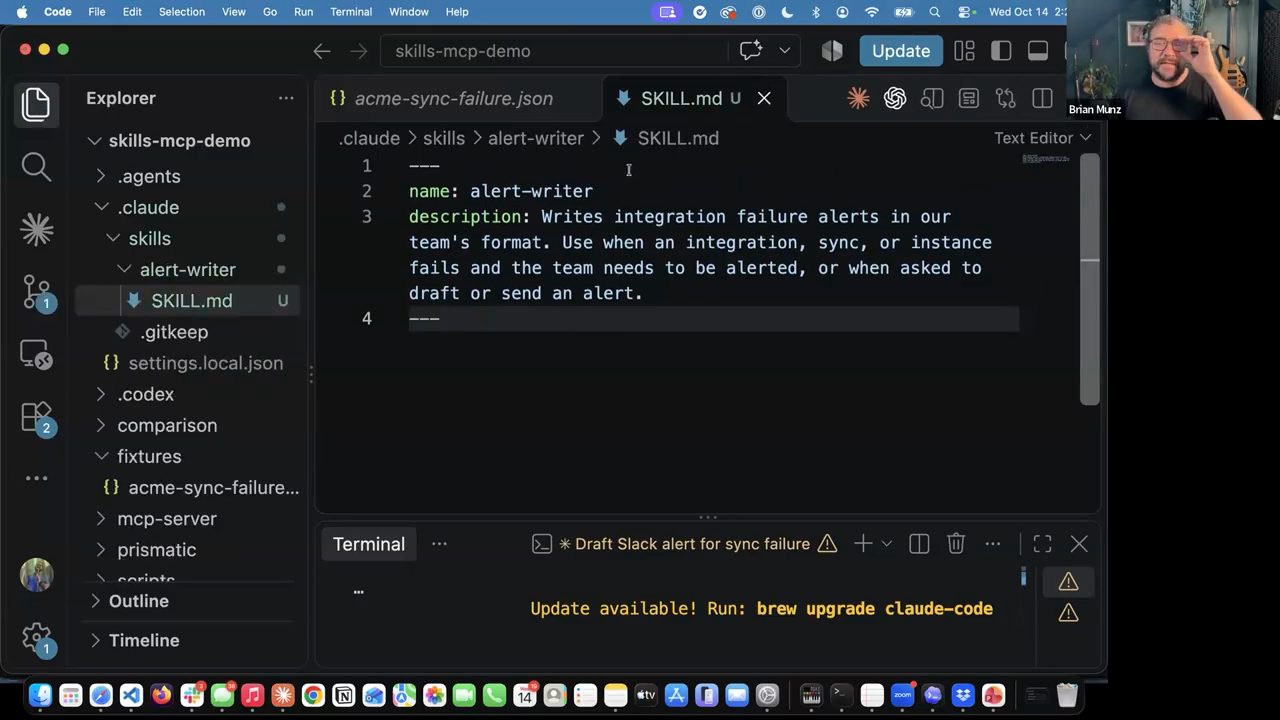The height and width of the screenshot is (720, 1280).
Task: Open the Extensions view with badge 2
Action: click(36, 417)
